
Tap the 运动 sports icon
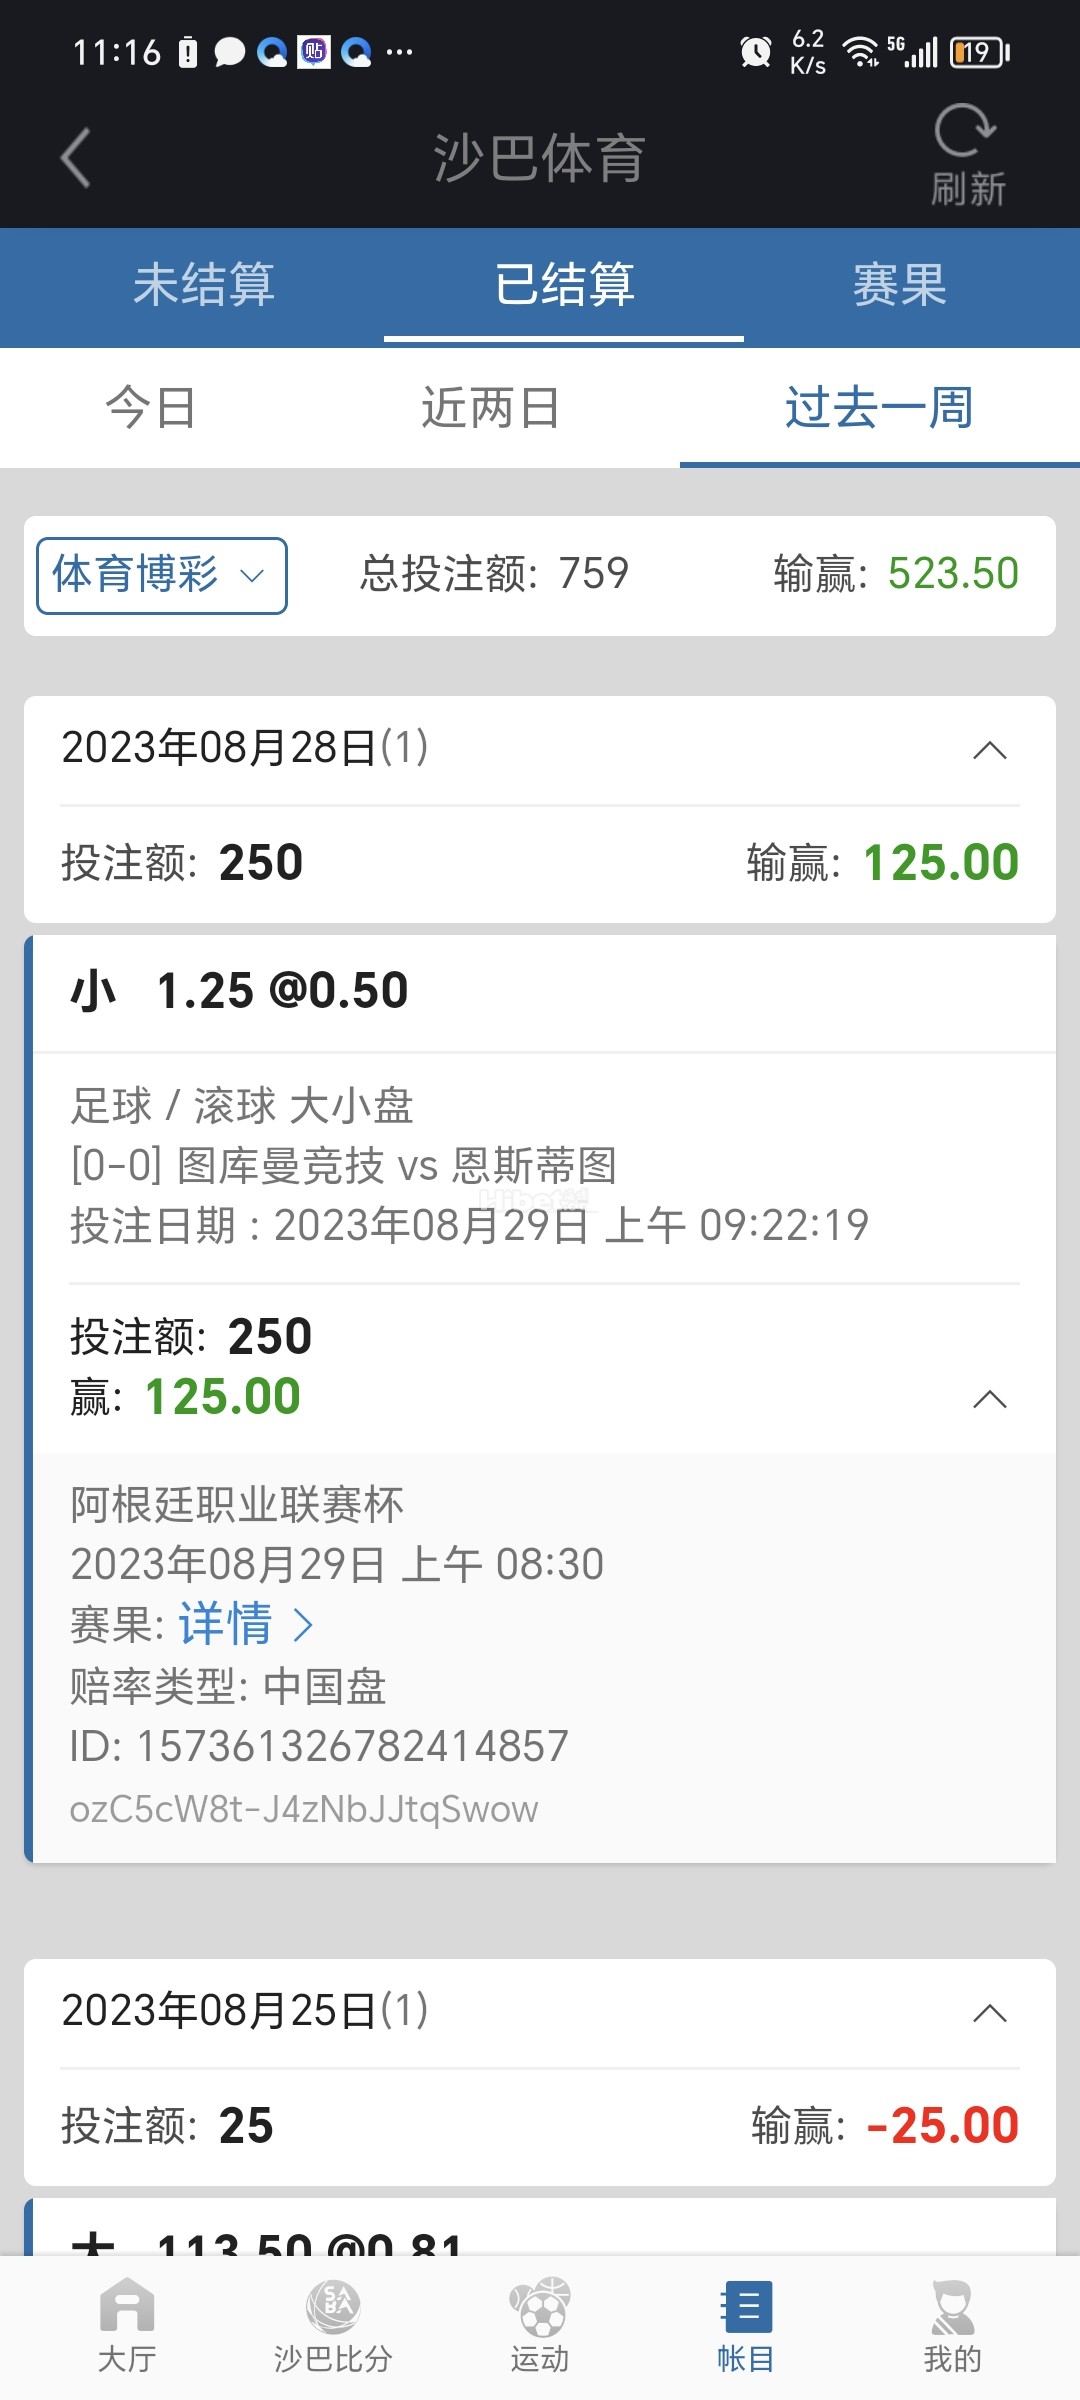click(540, 2324)
